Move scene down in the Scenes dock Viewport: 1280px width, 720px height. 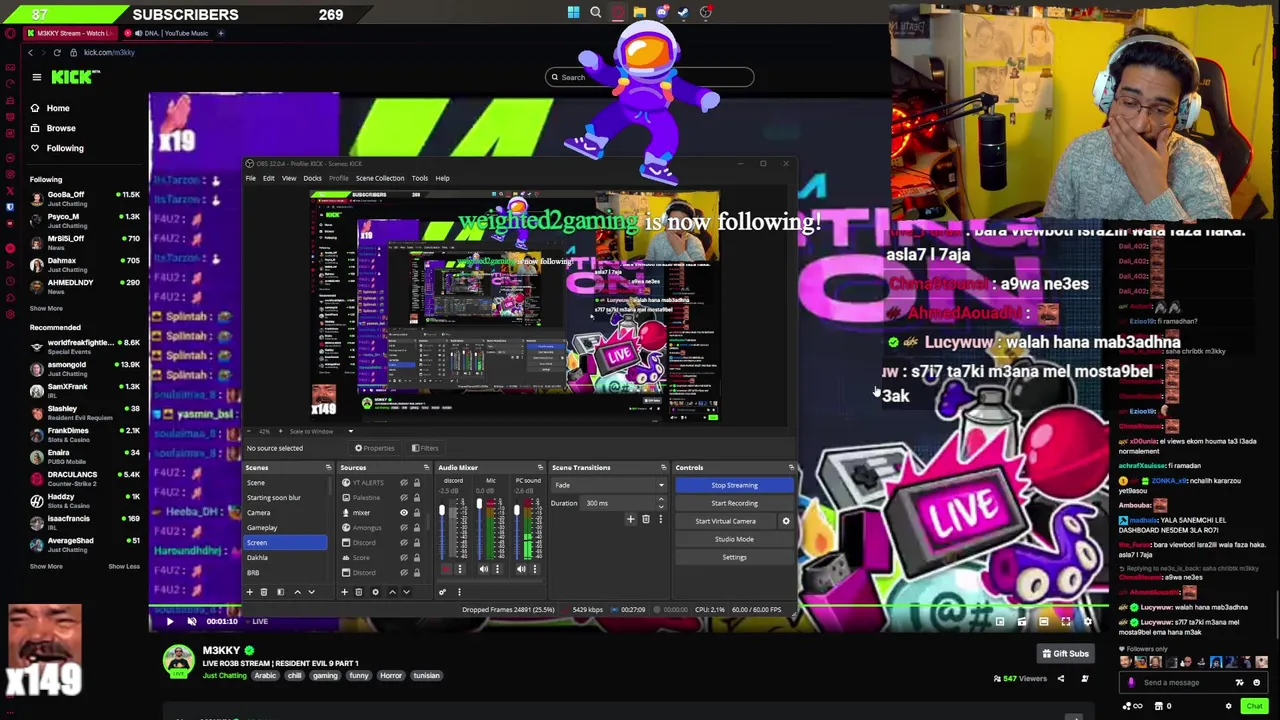[311, 592]
